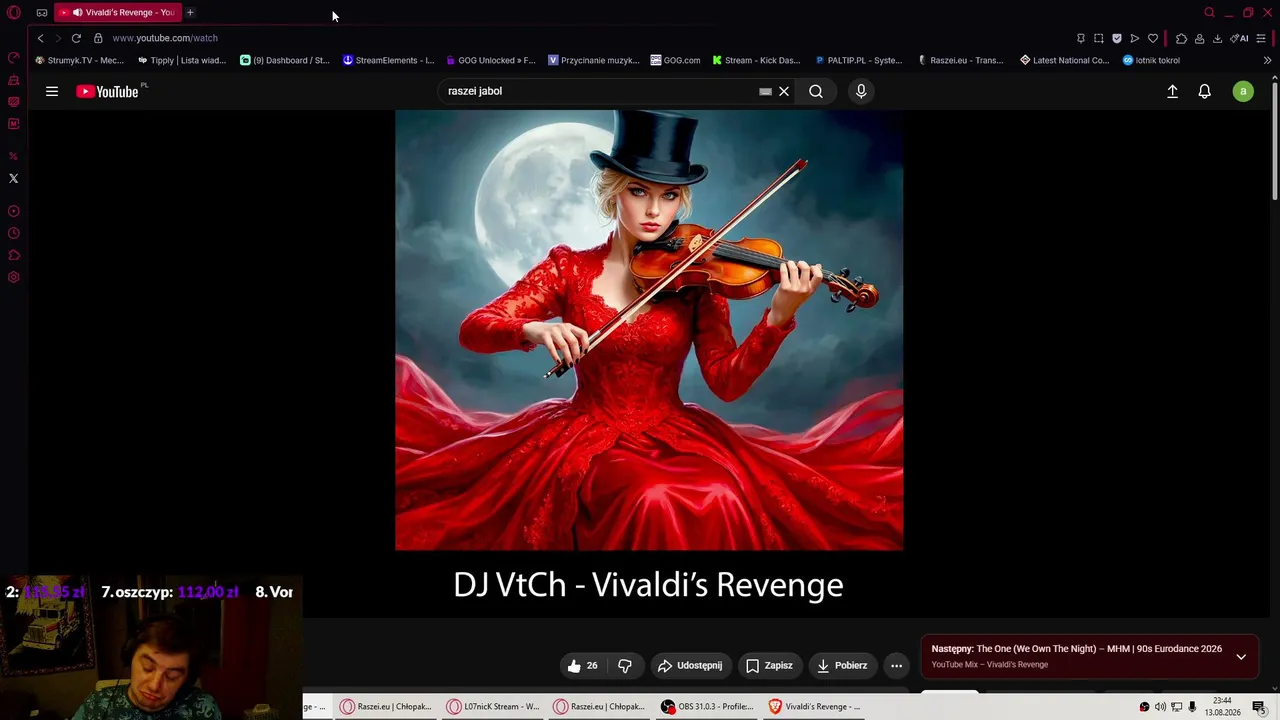
Task: Bookmark page with heart icon
Action: tap(1153, 38)
